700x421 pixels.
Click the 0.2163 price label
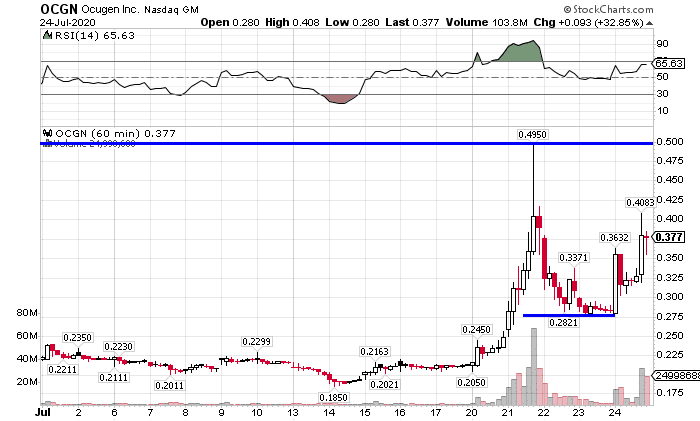tap(374, 352)
